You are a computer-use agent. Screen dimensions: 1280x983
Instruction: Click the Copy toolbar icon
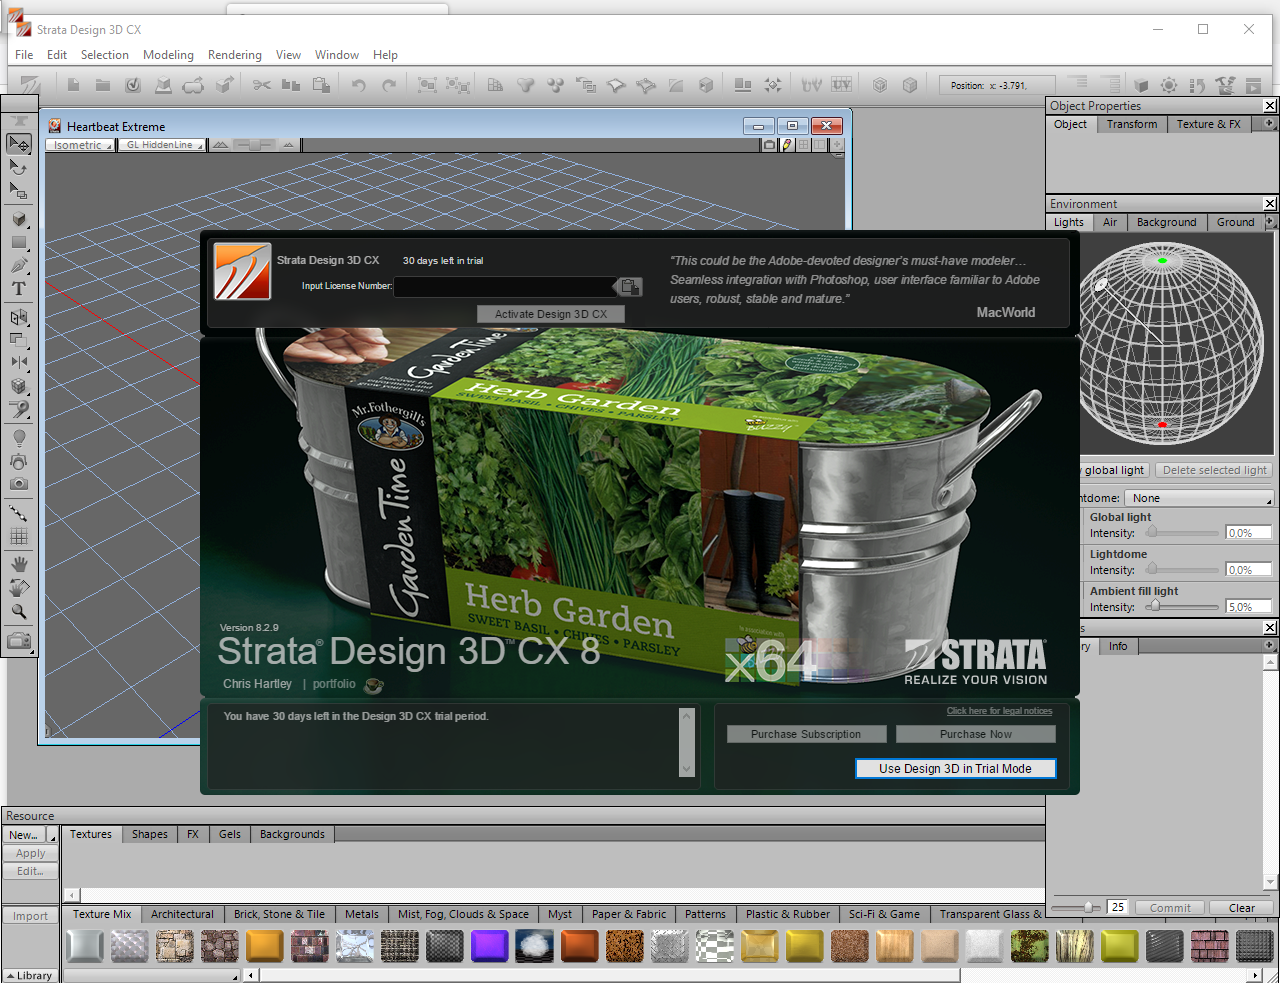coord(291,85)
